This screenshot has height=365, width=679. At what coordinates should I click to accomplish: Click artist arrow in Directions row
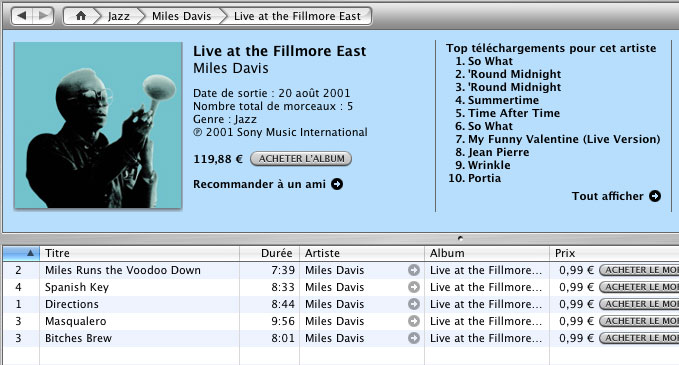click(x=414, y=304)
